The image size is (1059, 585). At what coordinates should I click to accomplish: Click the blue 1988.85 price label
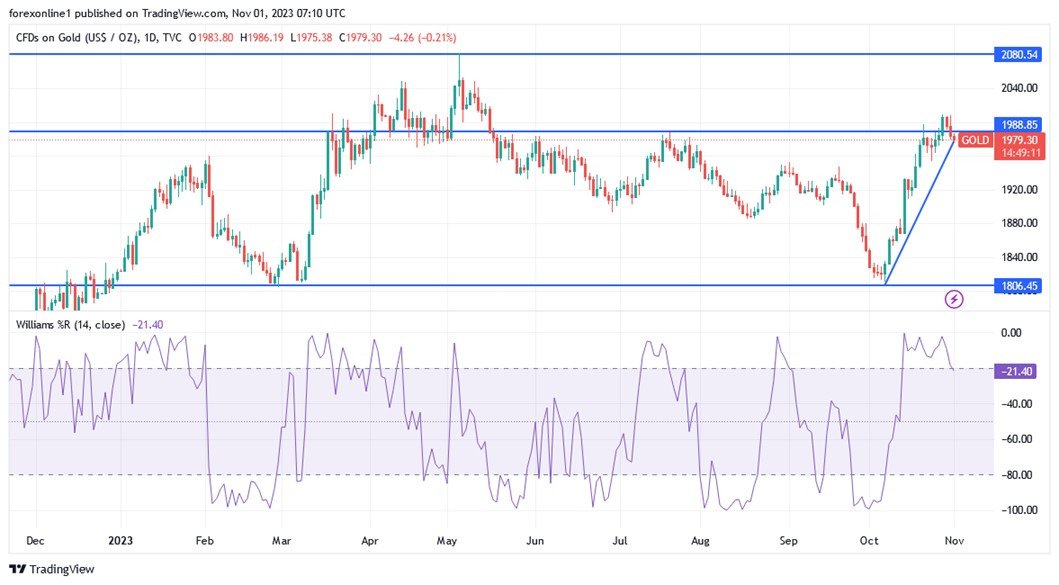[x=1019, y=124]
